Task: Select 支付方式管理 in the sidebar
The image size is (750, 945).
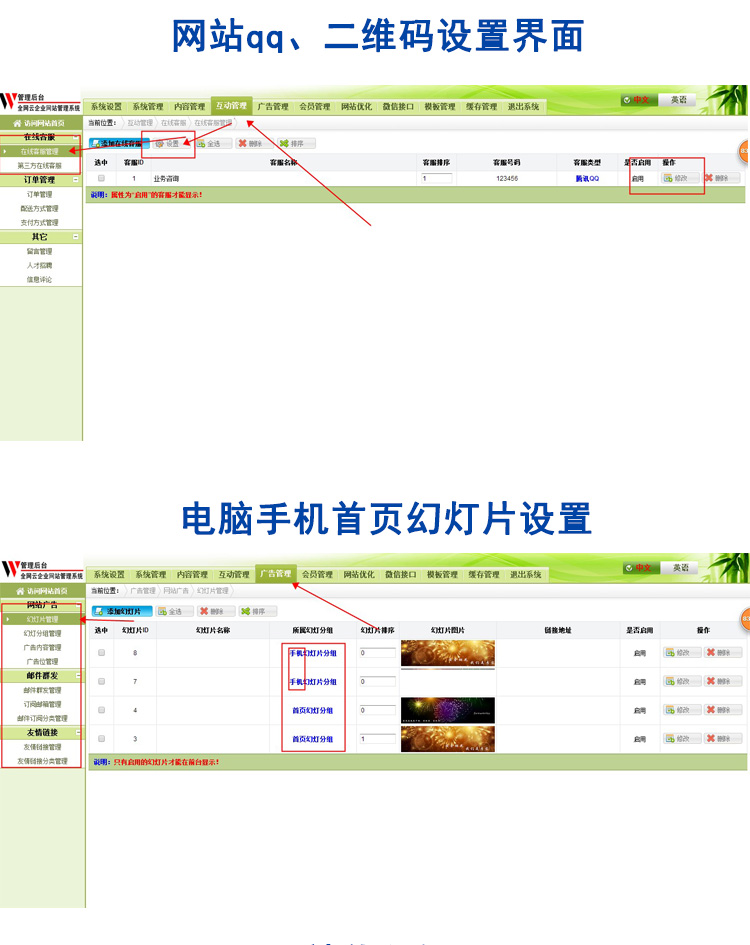Action: [x=40, y=222]
